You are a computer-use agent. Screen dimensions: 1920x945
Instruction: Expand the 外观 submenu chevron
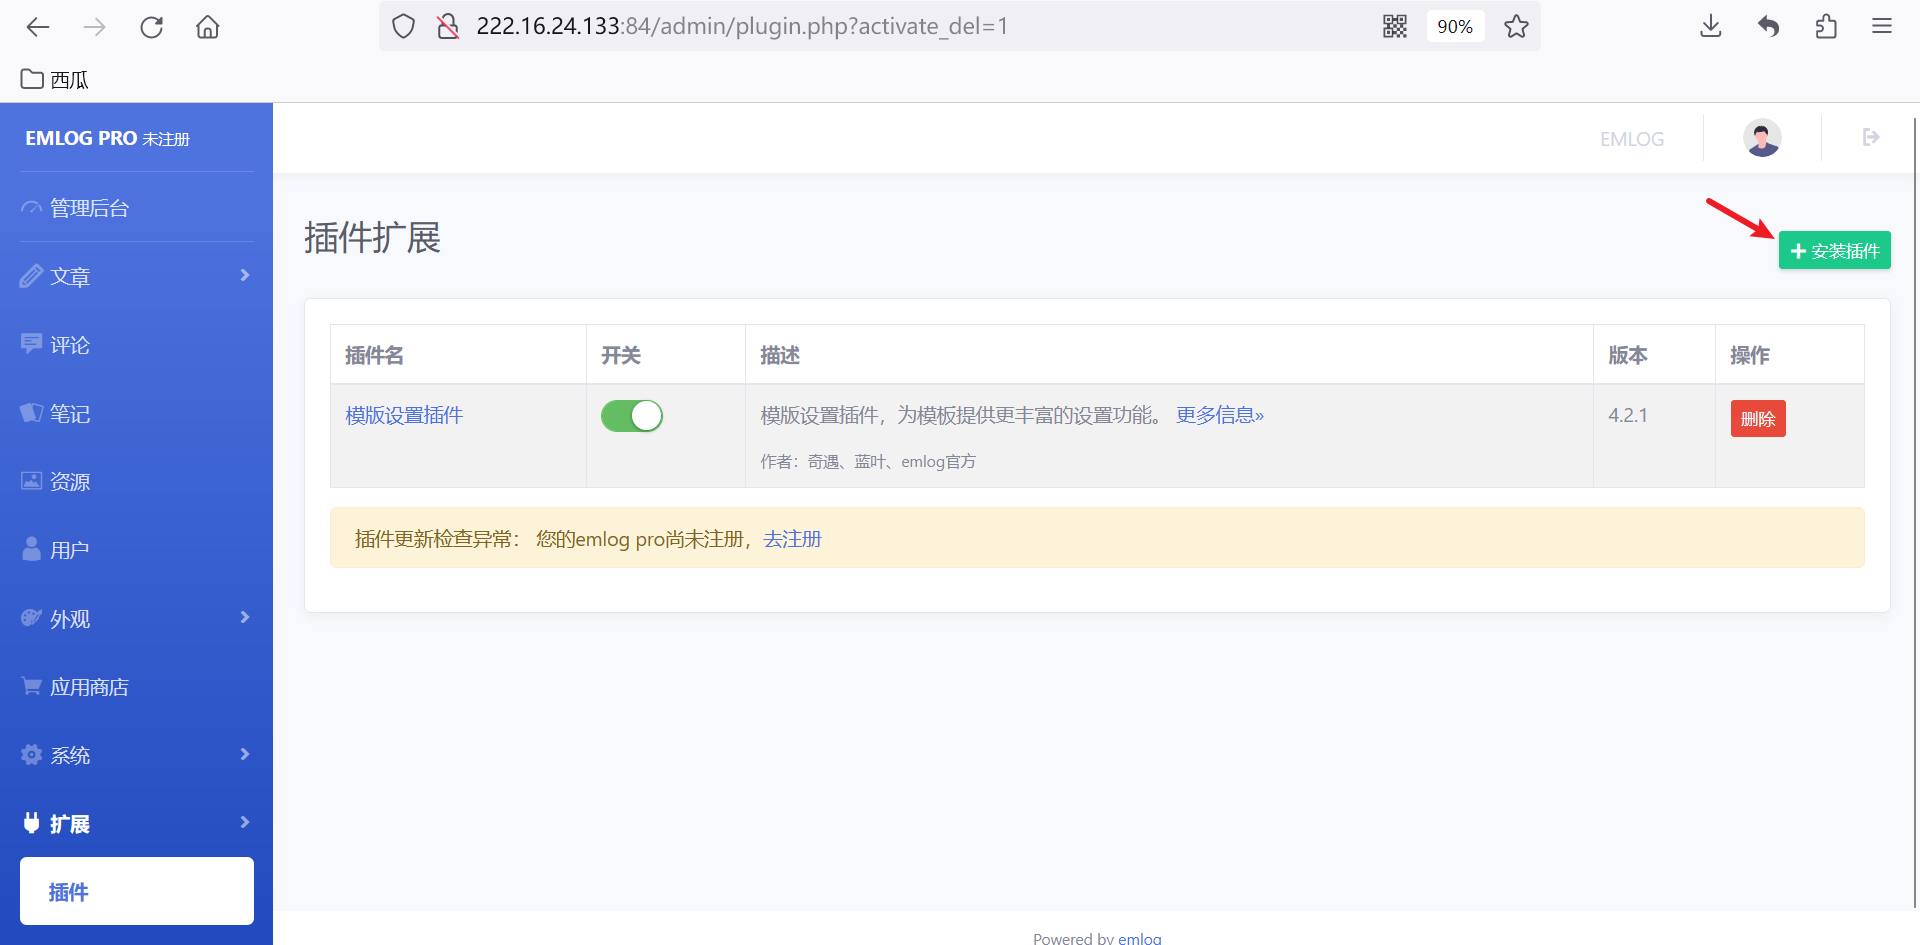(x=245, y=617)
